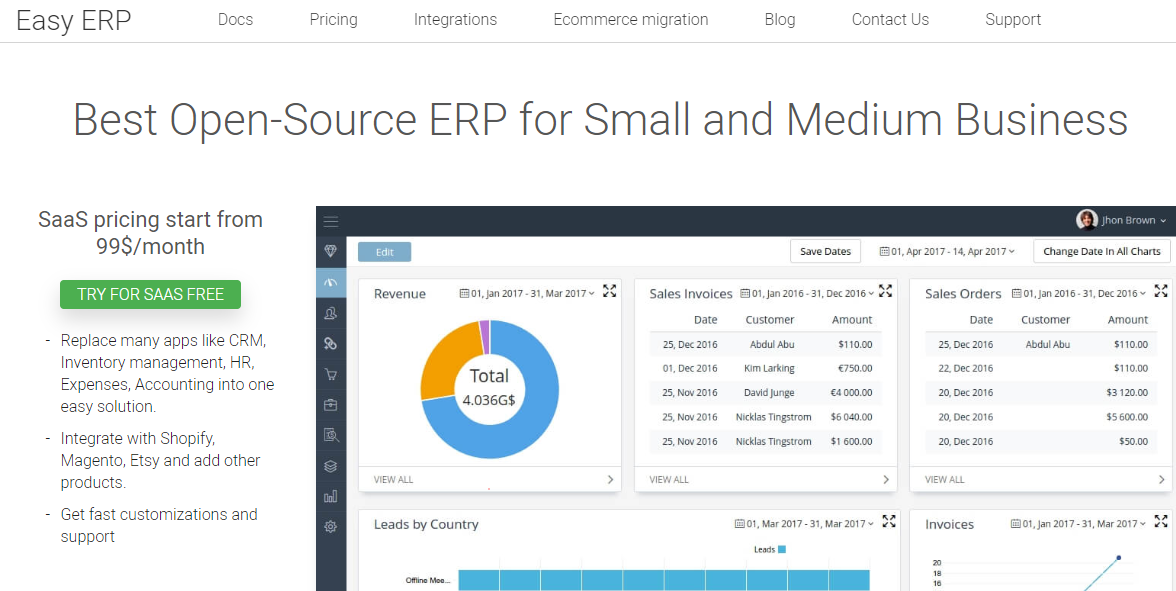The width and height of the screenshot is (1176, 591).
Task: Open the bar chart reports sidebar icon
Action: pos(331,496)
